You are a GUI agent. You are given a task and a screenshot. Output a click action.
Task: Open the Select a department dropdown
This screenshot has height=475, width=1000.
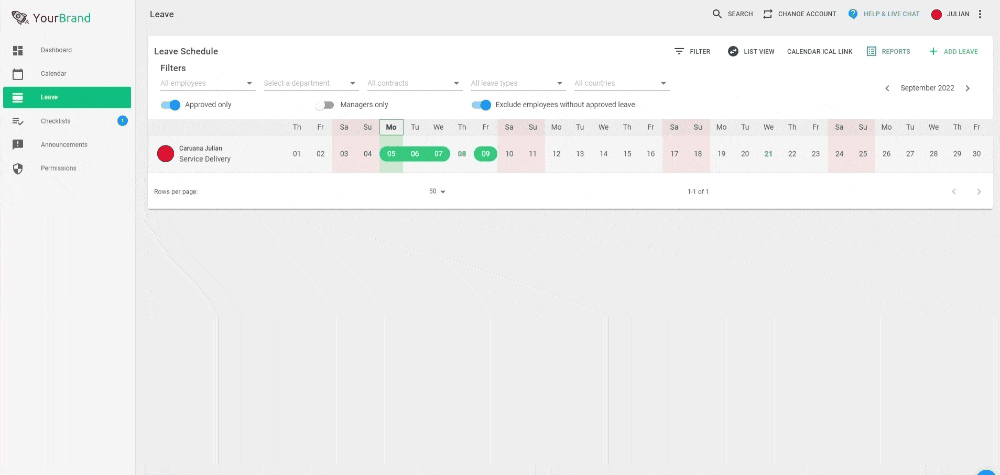(311, 84)
